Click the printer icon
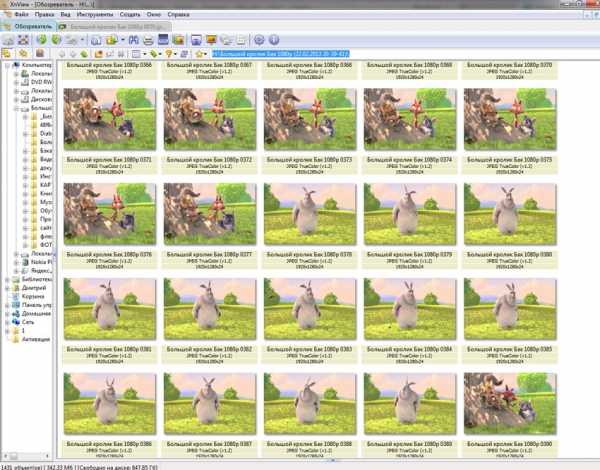 [148, 40]
